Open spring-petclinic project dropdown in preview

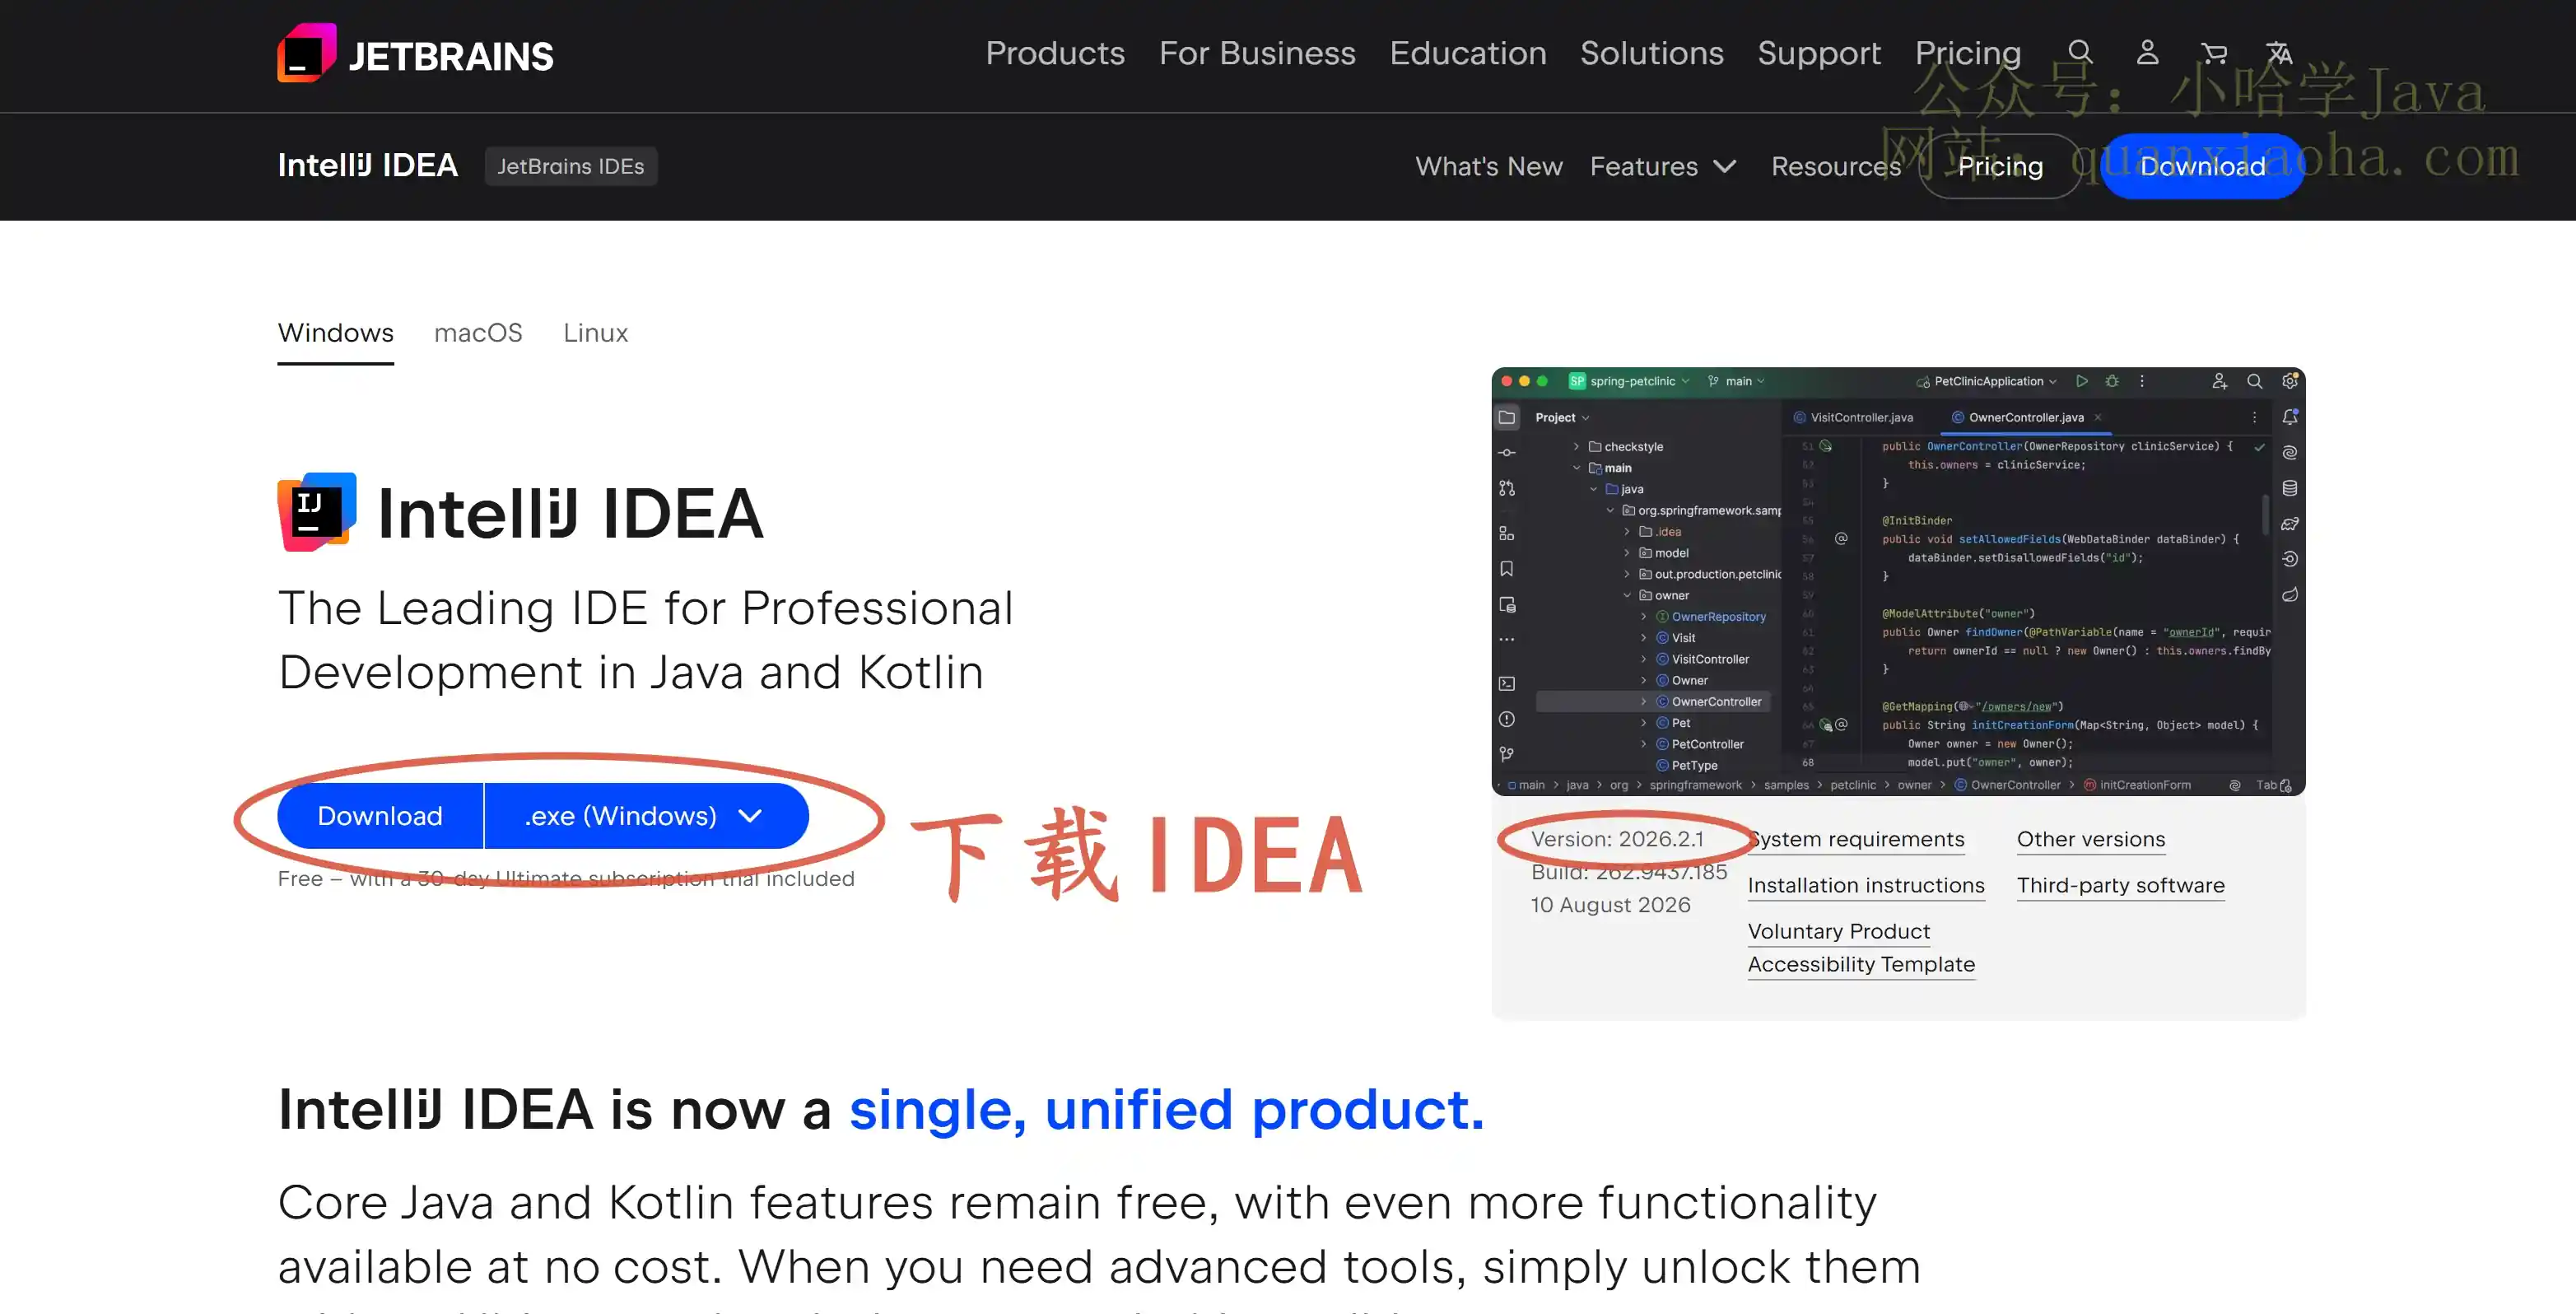pyautogui.click(x=1629, y=381)
